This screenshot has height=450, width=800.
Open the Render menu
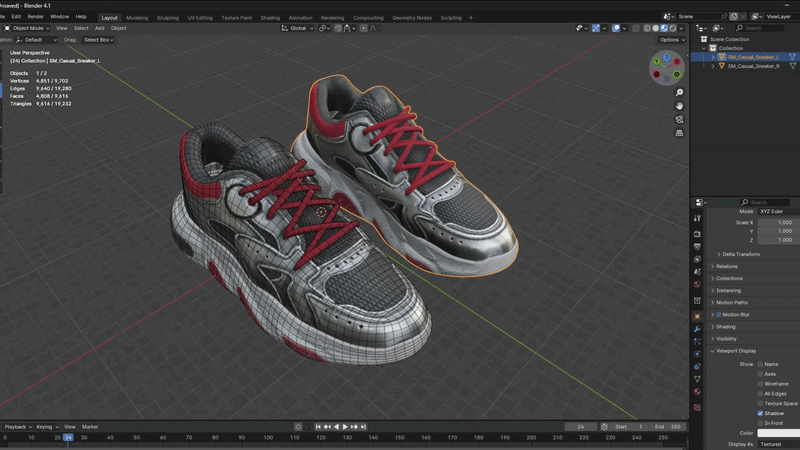(36, 17)
